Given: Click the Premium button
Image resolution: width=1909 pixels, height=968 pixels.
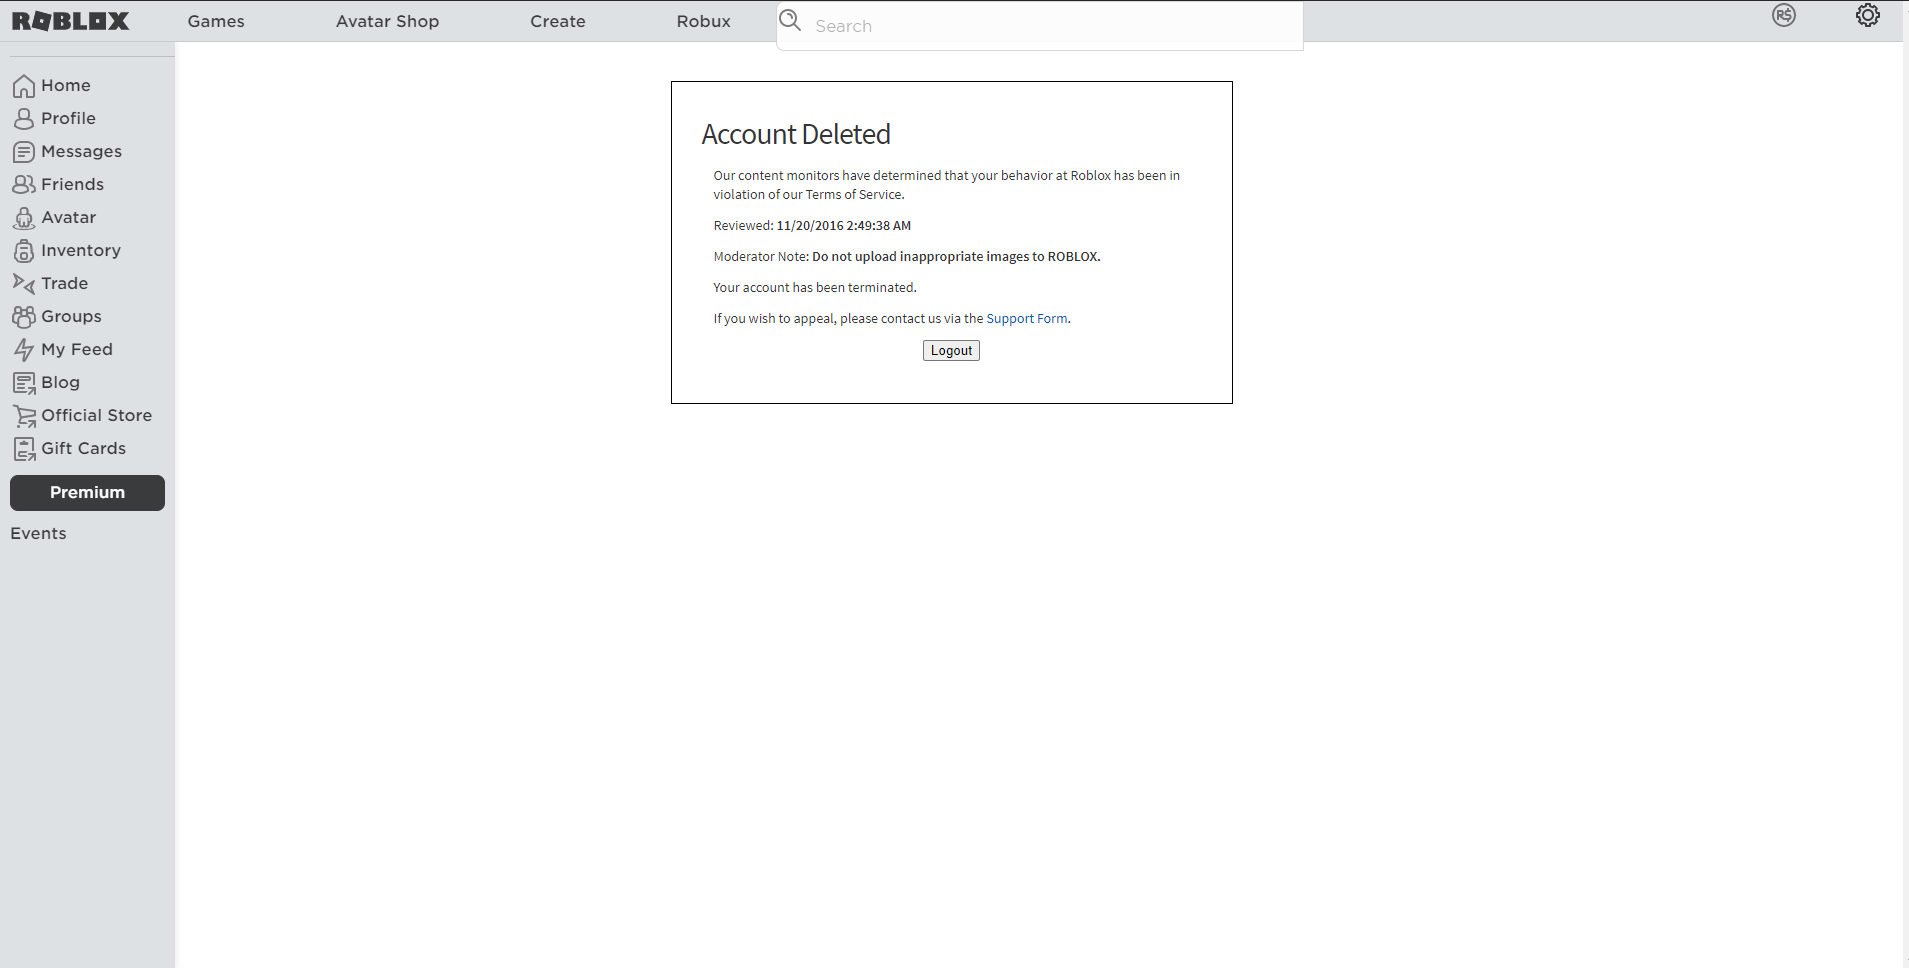Looking at the screenshot, I should point(87,493).
